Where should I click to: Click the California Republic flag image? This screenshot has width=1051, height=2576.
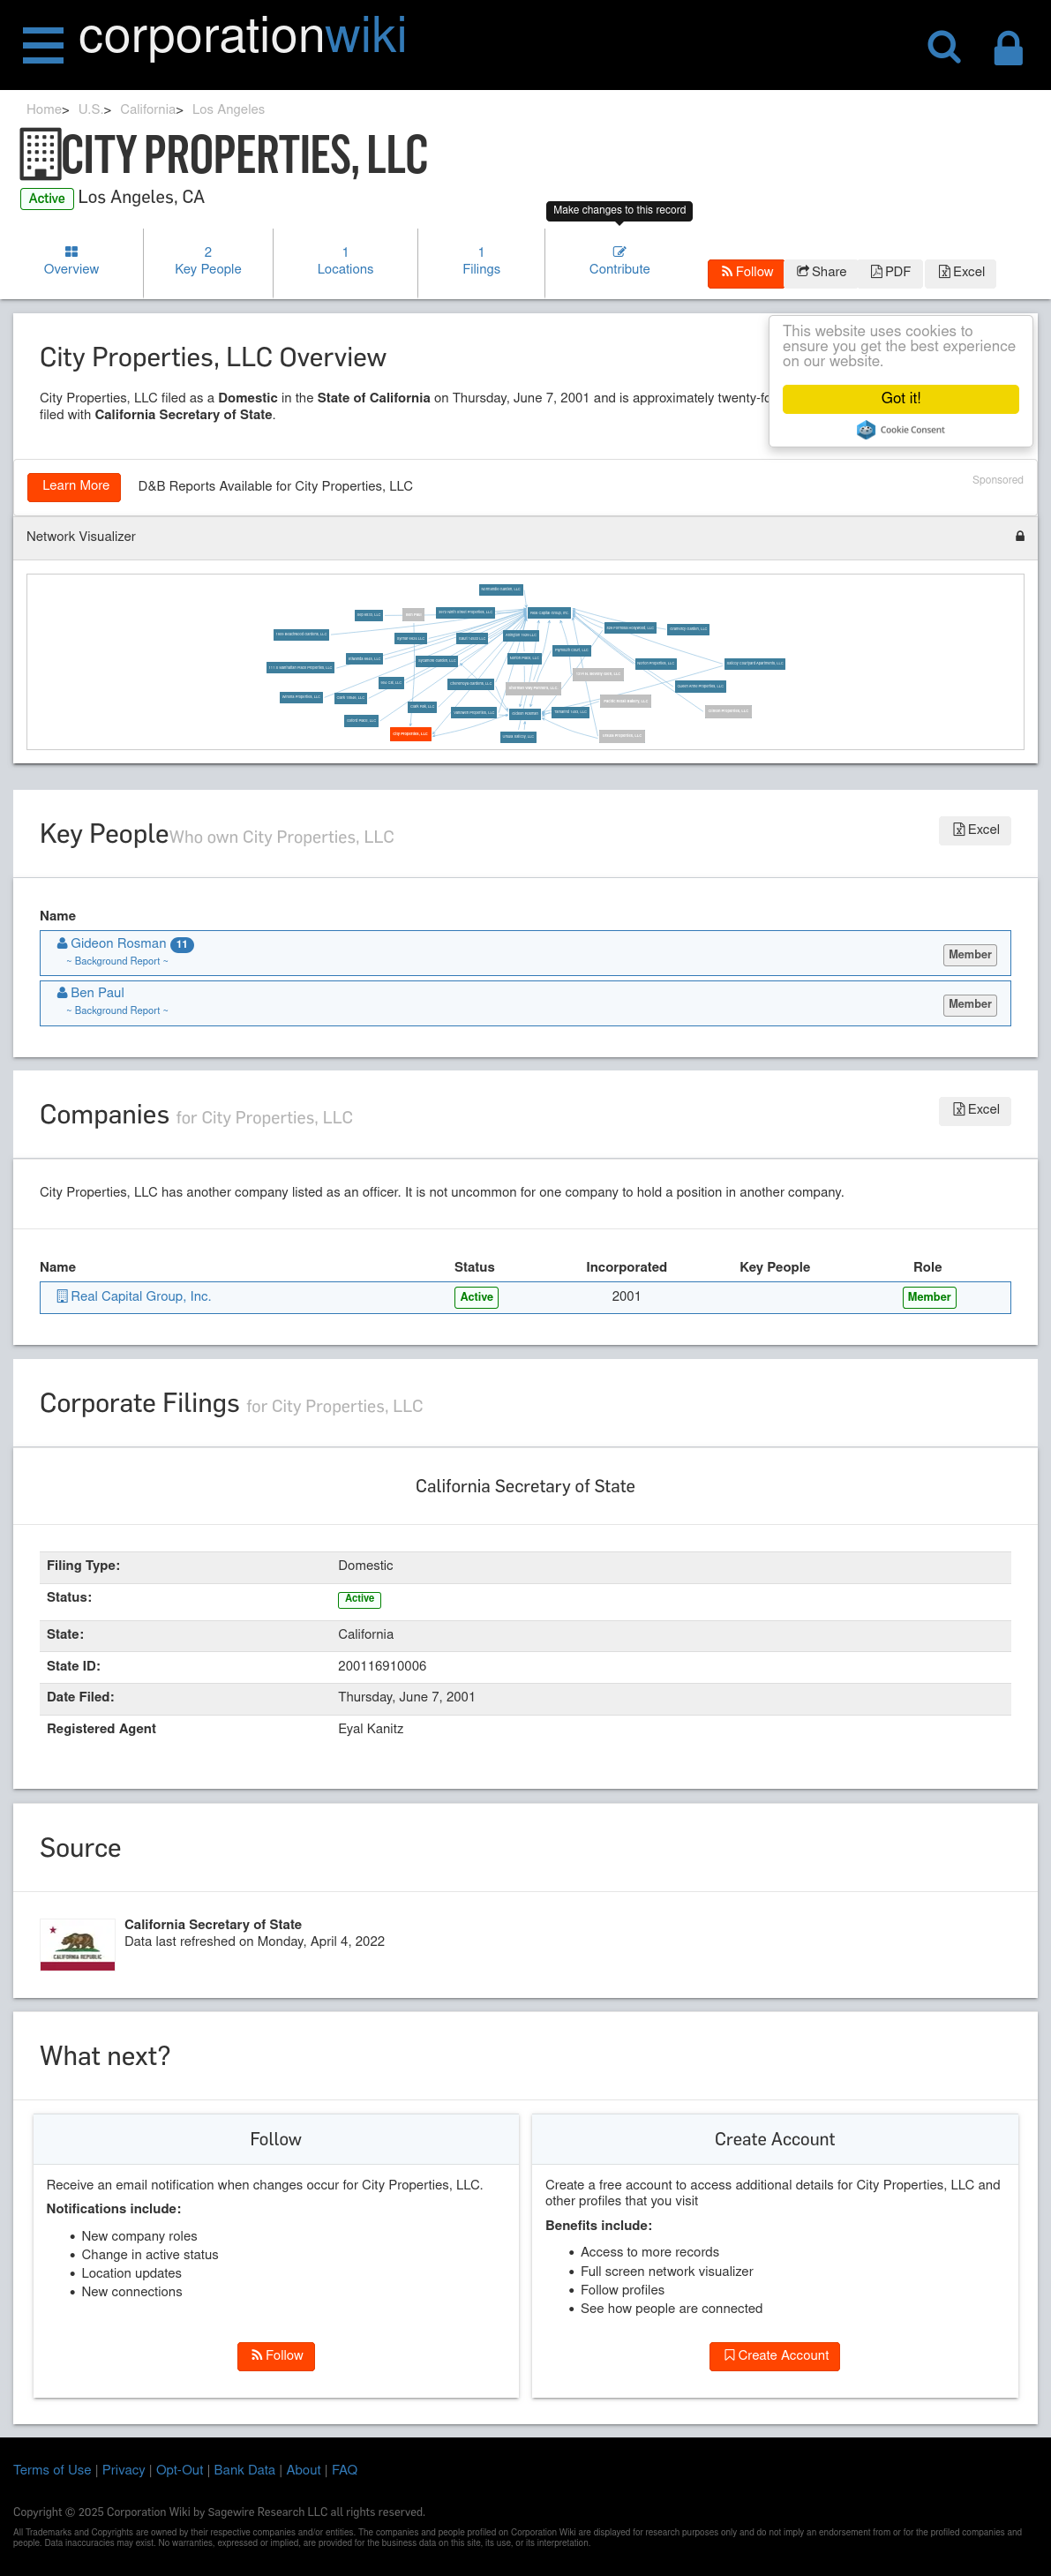click(77, 1945)
